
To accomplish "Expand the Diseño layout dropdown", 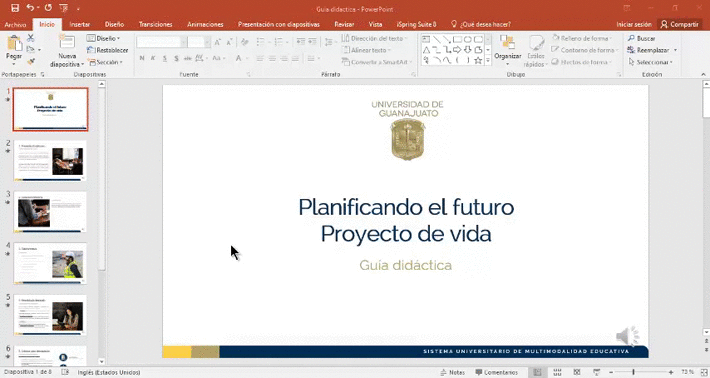I will tap(104, 38).
